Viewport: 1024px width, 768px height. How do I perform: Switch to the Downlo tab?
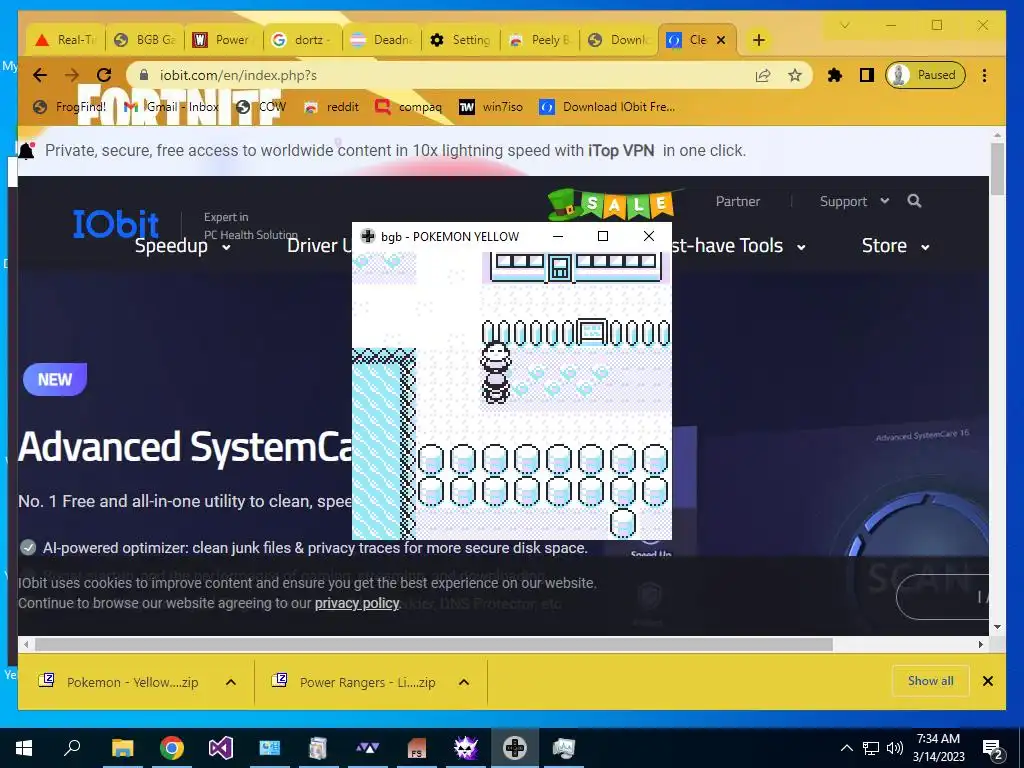pyautogui.click(x=618, y=40)
